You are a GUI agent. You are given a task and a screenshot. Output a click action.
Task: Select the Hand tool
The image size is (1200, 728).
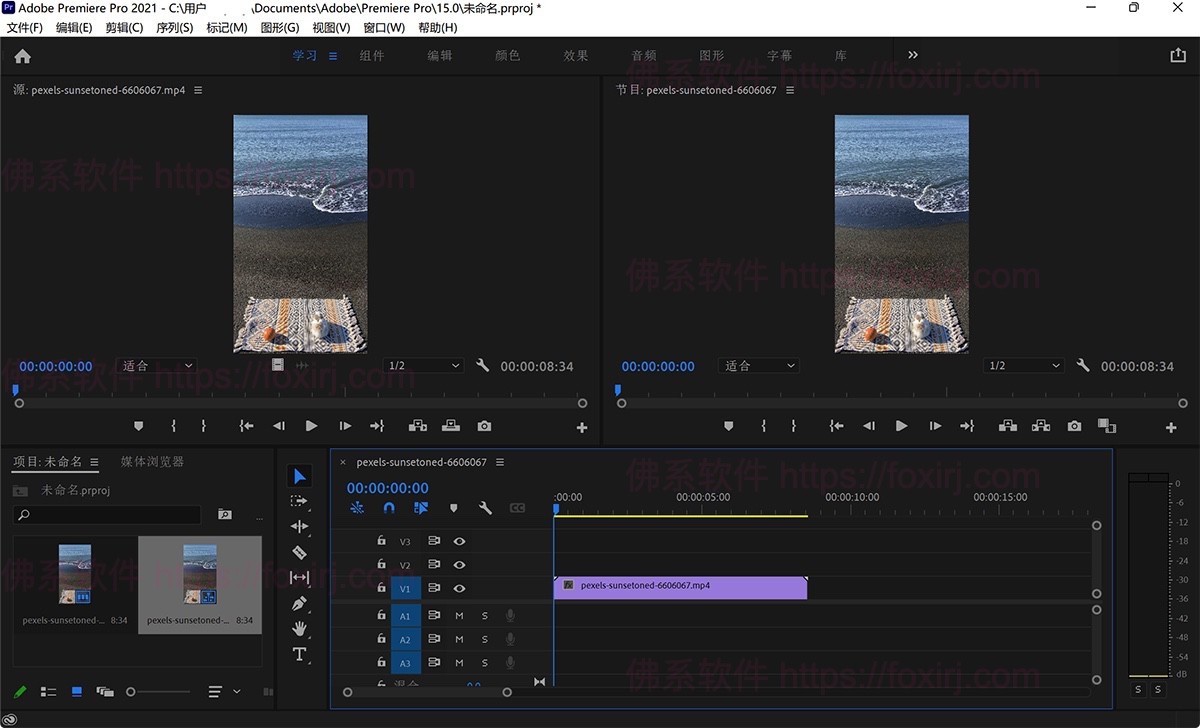[299, 629]
